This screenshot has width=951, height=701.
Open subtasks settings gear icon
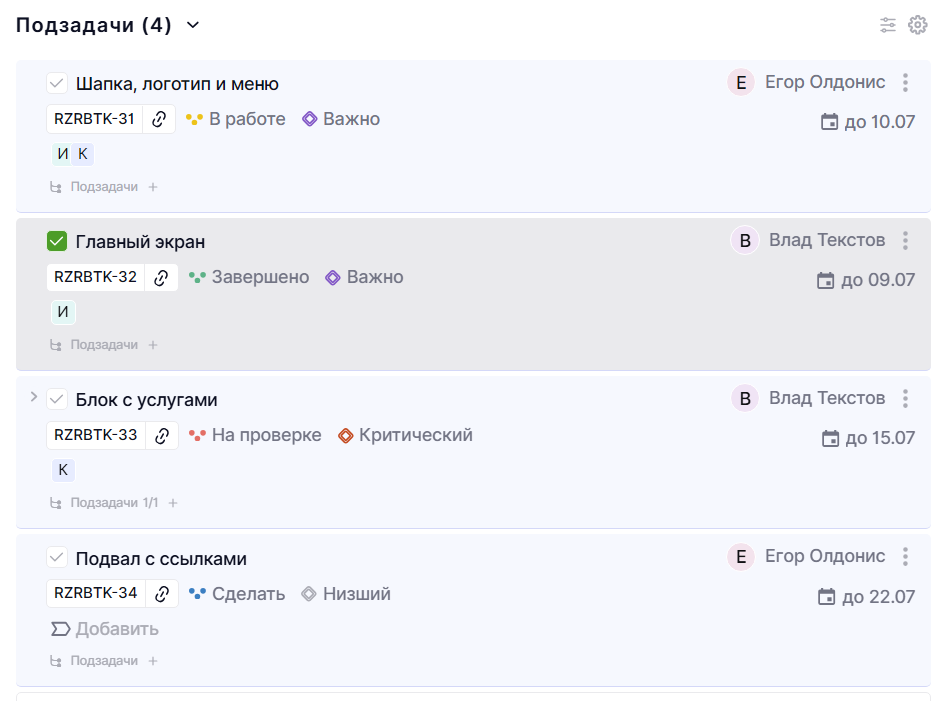point(918,25)
